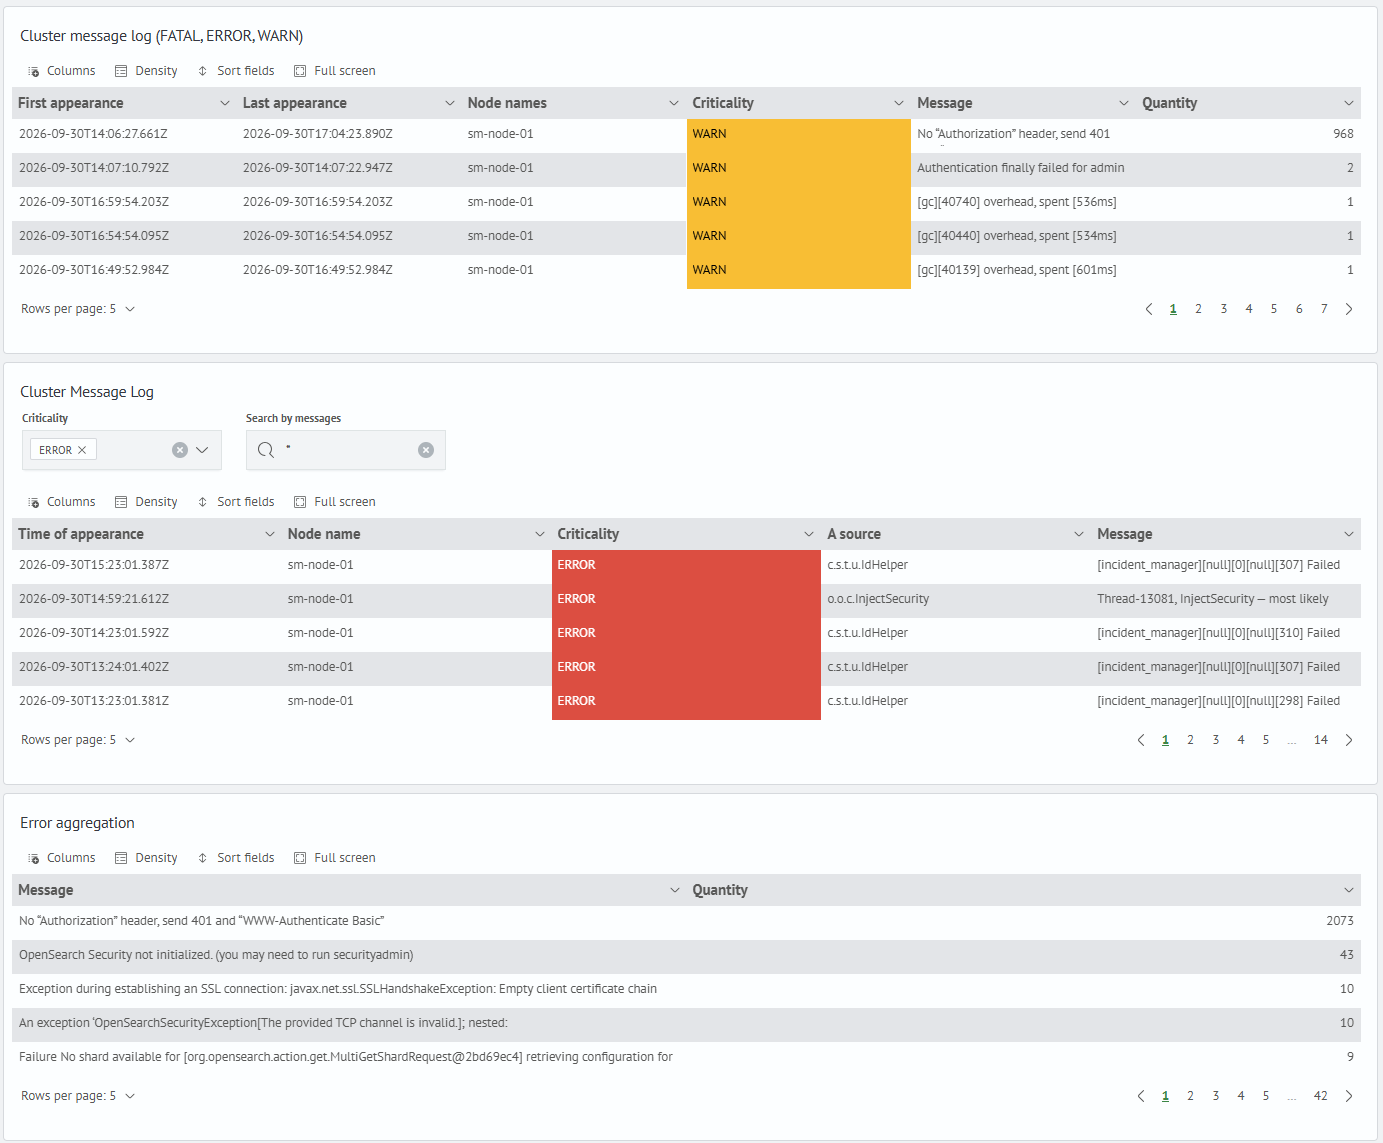The height and width of the screenshot is (1143, 1383).
Task: Clear all selections in Criticality filter
Action: pos(180,450)
